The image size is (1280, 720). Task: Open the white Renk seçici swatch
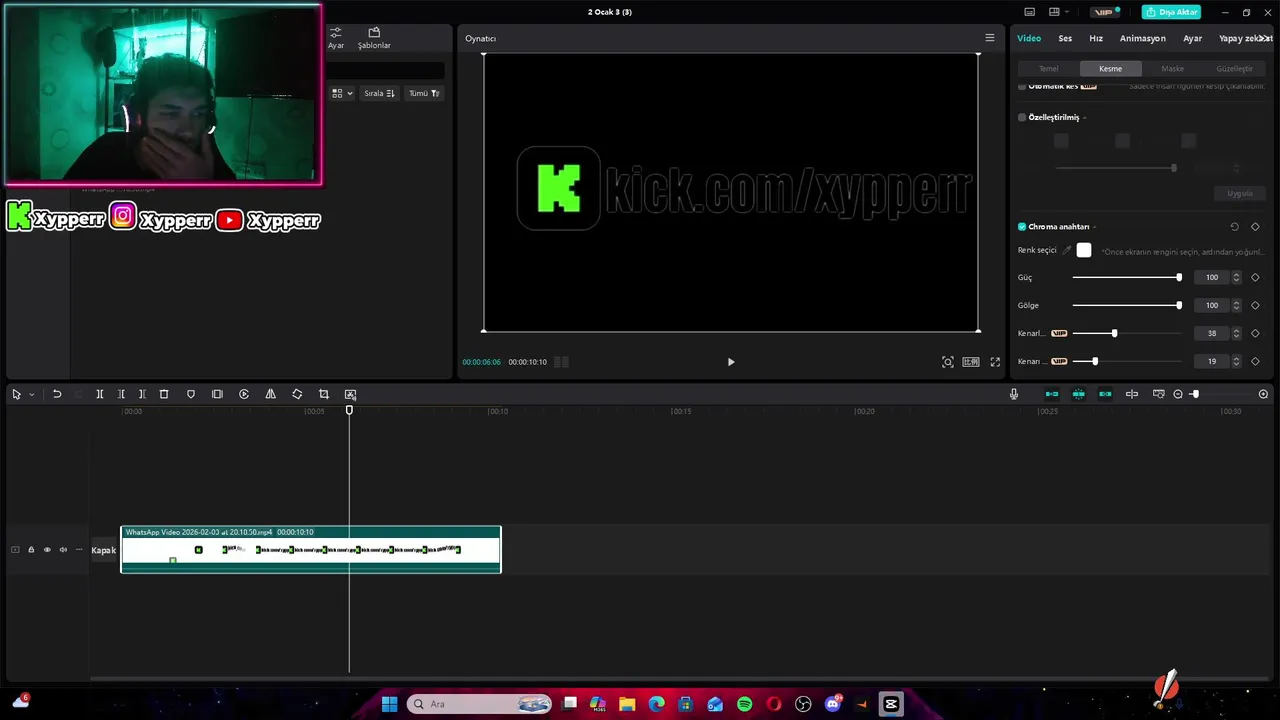tap(1084, 250)
